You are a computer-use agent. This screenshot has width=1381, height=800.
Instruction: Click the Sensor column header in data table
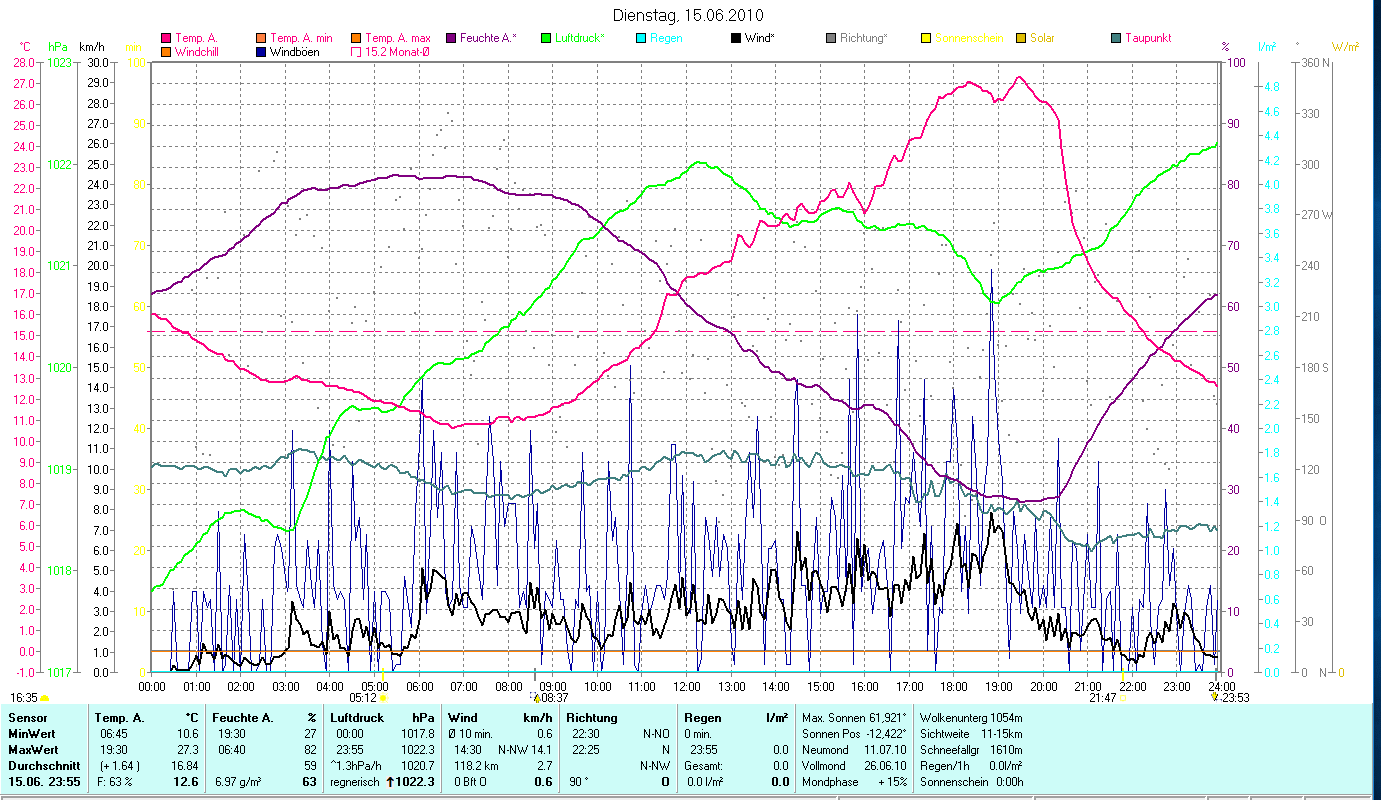26,717
